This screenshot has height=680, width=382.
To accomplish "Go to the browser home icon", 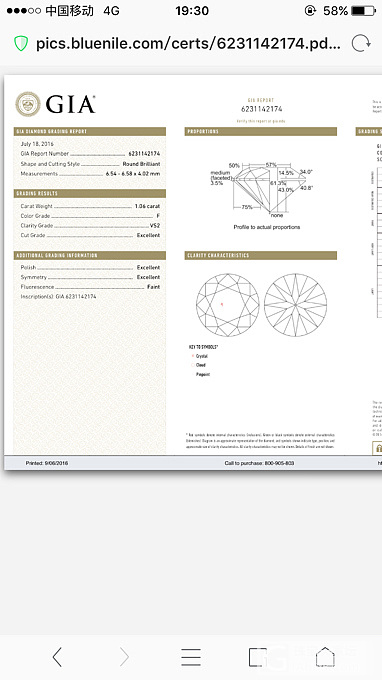I will click(325, 657).
